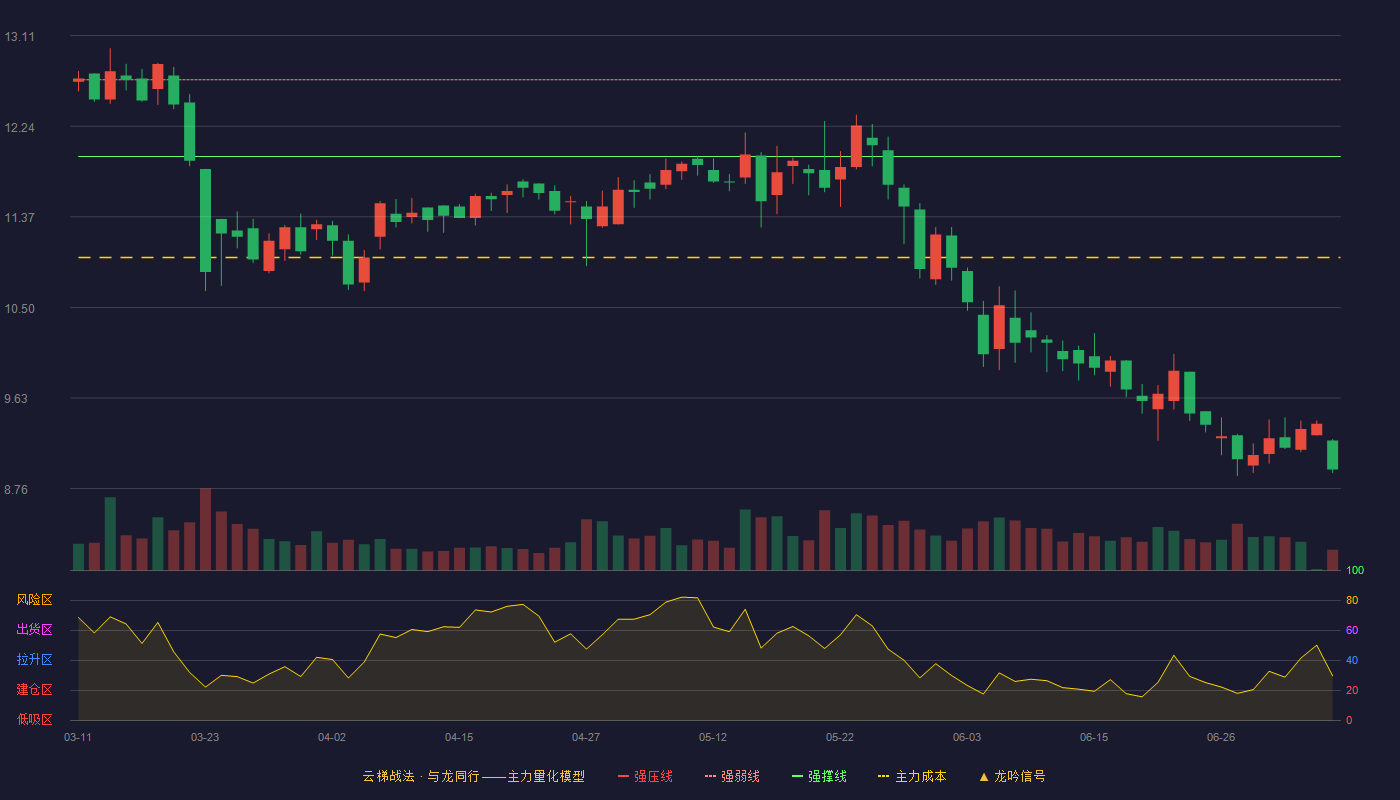Select the 风险区 zone label
Viewport: 1400px width, 800px height.
tap(34, 600)
